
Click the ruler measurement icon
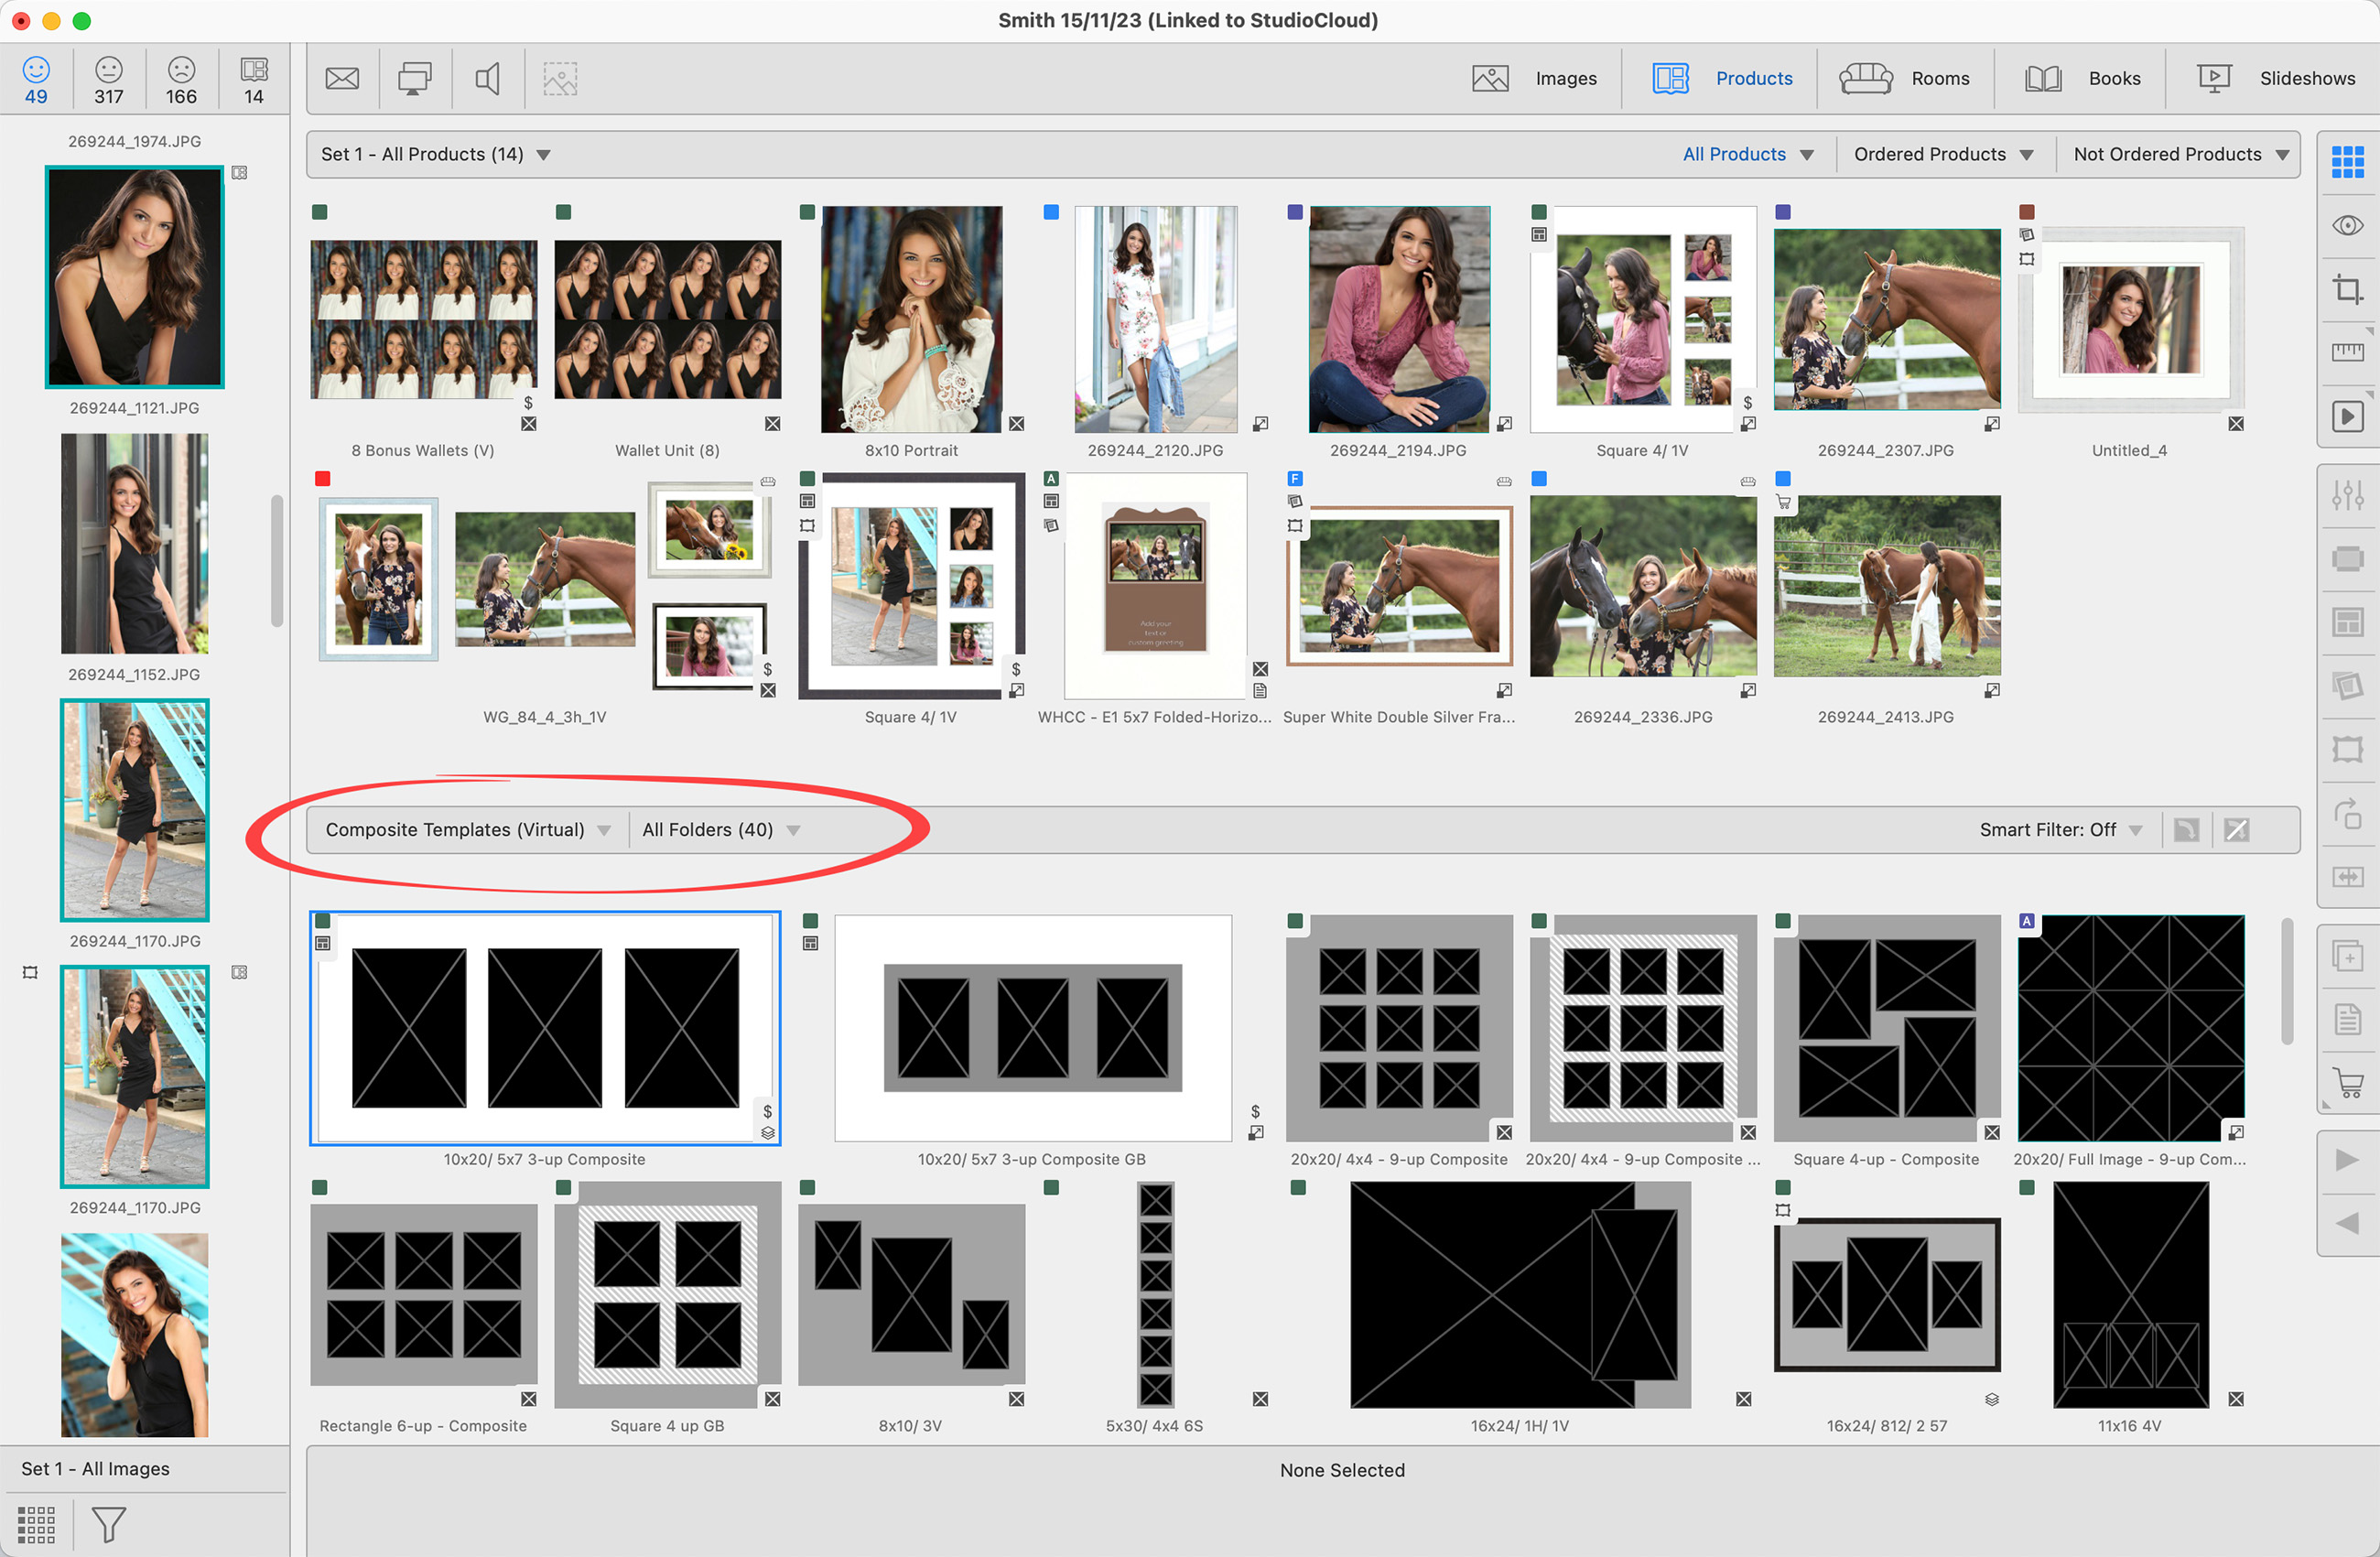[x=2347, y=351]
